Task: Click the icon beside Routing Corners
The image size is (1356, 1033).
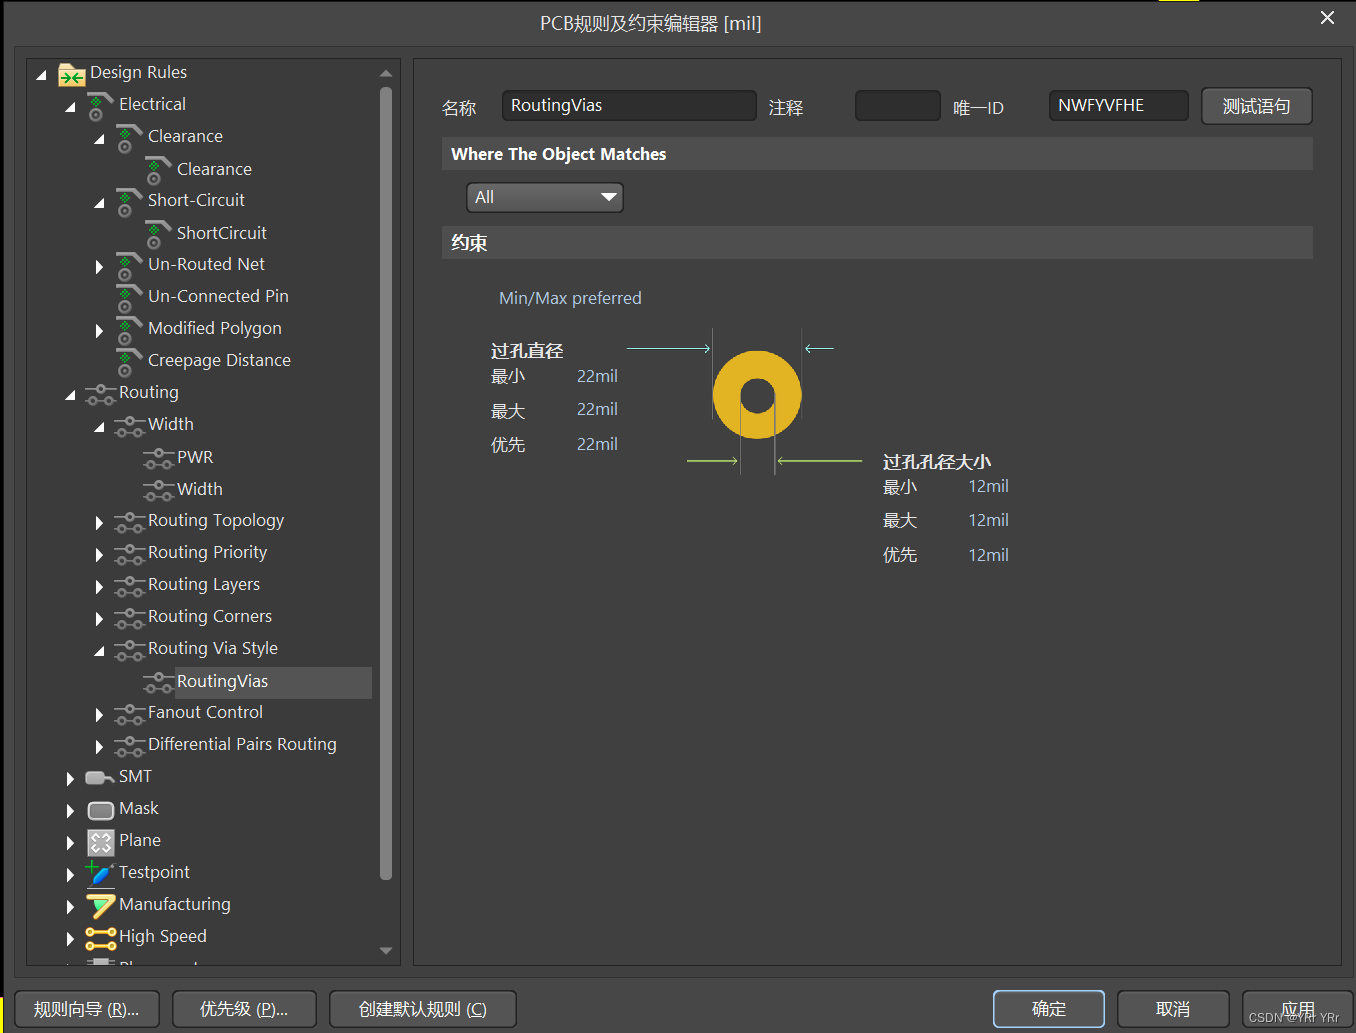Action: click(129, 619)
